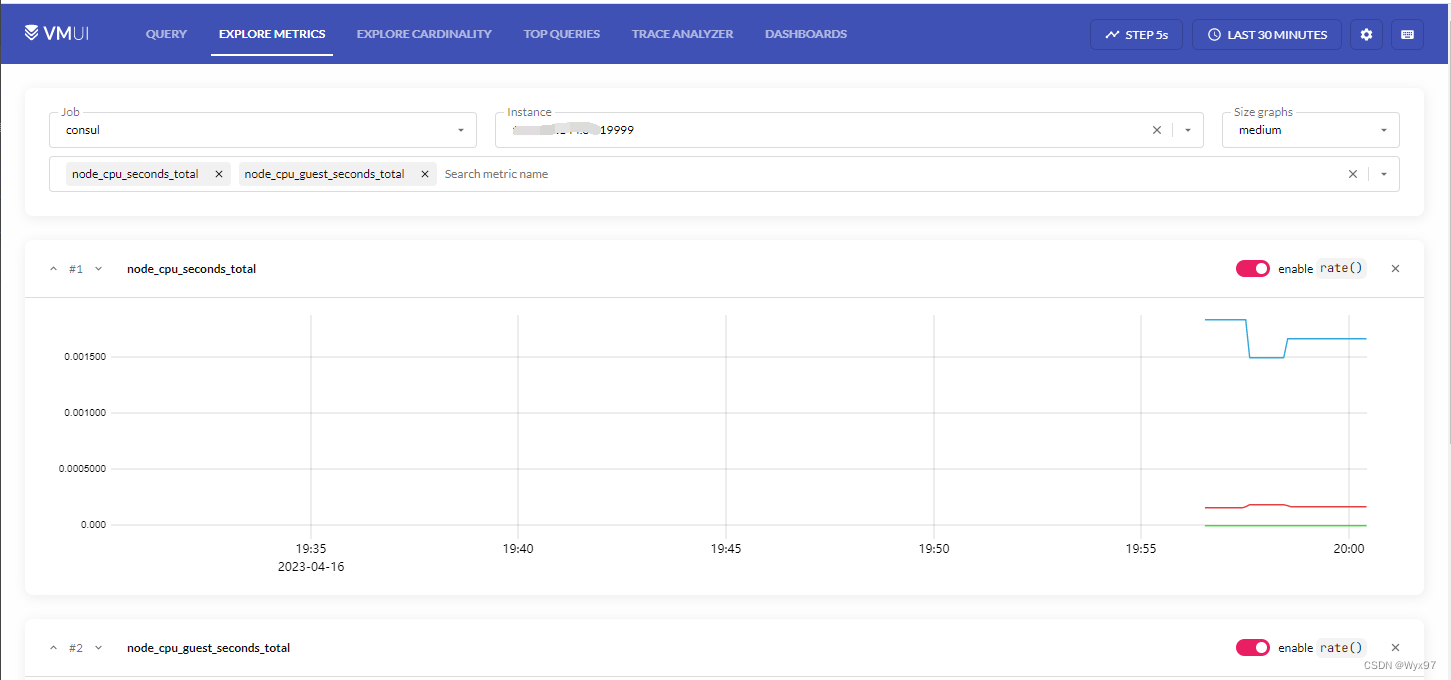Expand the metric name suggestions dropdown arrow
The width and height of the screenshot is (1451, 680).
pos(1384,173)
